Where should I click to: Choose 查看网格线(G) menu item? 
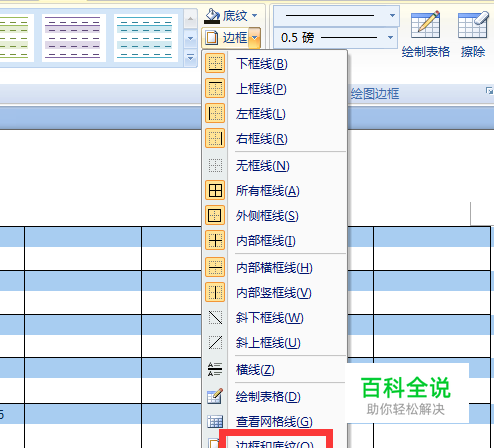point(274,422)
